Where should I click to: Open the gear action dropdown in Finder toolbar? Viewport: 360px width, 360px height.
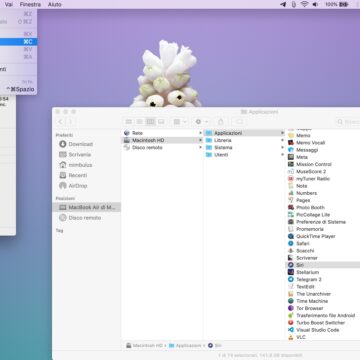(x=201, y=122)
